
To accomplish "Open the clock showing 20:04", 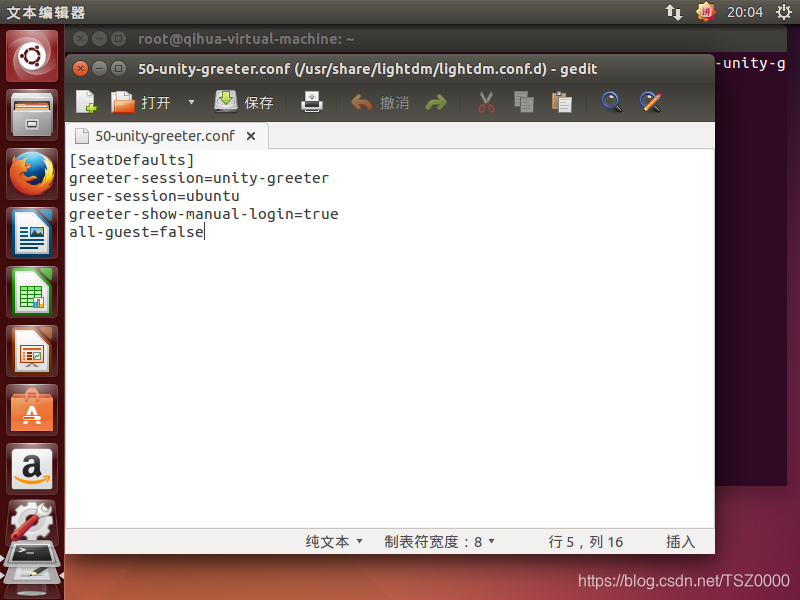I will (744, 12).
